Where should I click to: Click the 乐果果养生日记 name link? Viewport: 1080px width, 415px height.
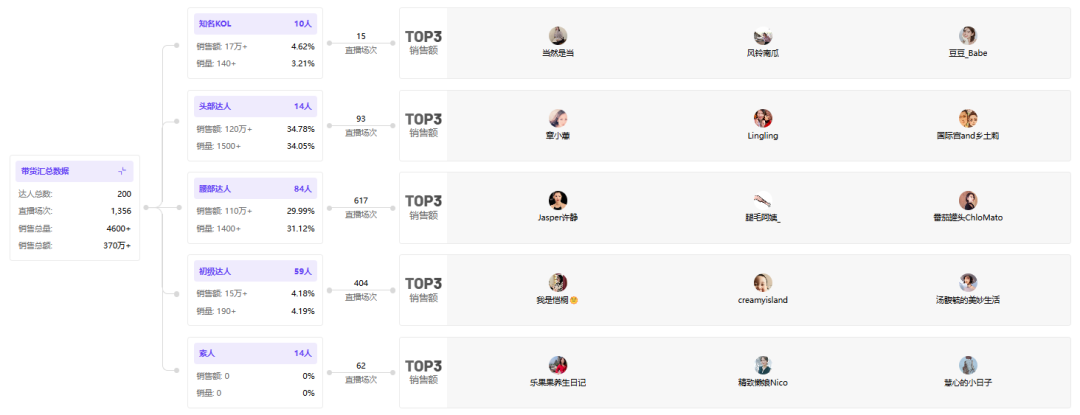click(x=558, y=383)
